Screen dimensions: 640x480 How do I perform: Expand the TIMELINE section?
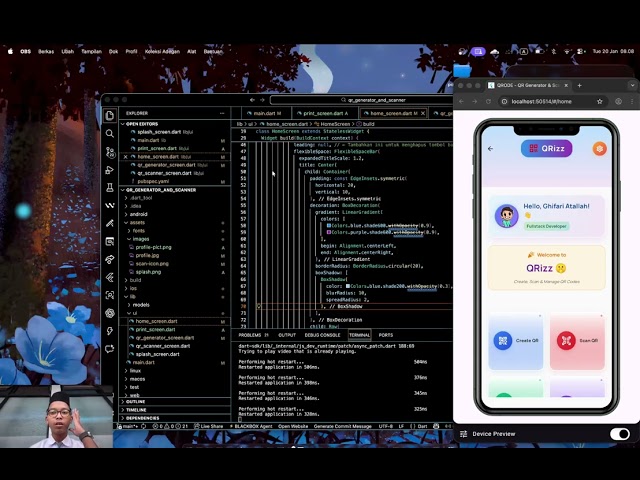[x=136, y=410]
